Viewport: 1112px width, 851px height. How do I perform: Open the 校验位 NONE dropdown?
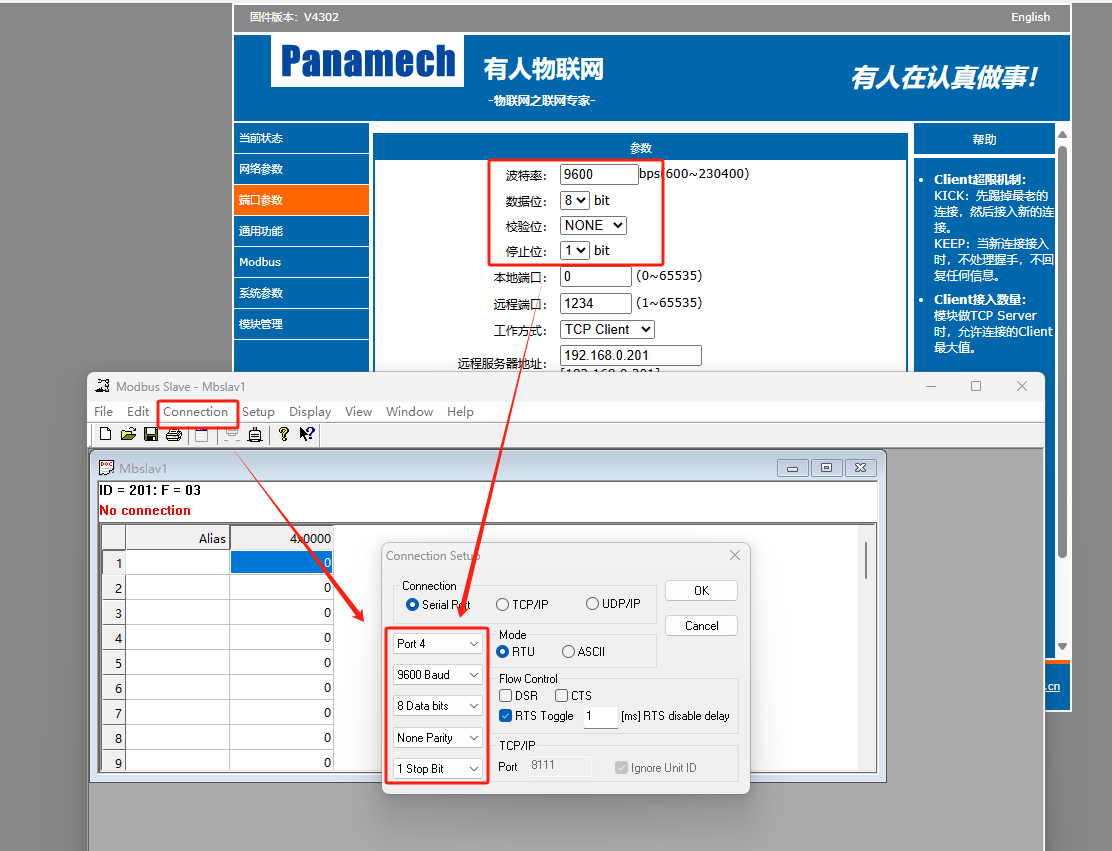coord(593,226)
